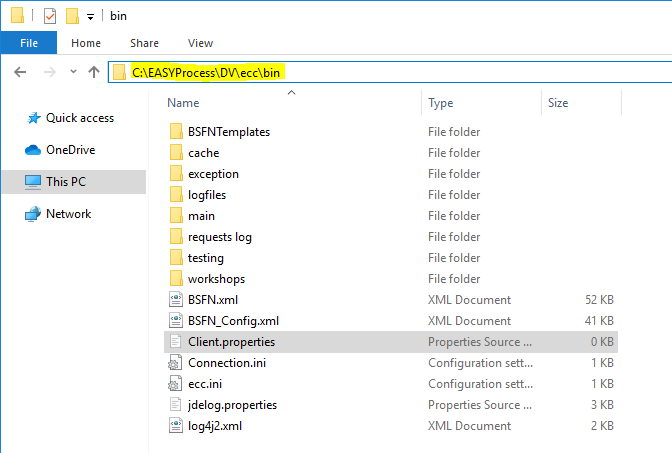Image resolution: width=672 pixels, height=453 pixels.
Task: Go forward with the right arrow
Action: [50, 72]
